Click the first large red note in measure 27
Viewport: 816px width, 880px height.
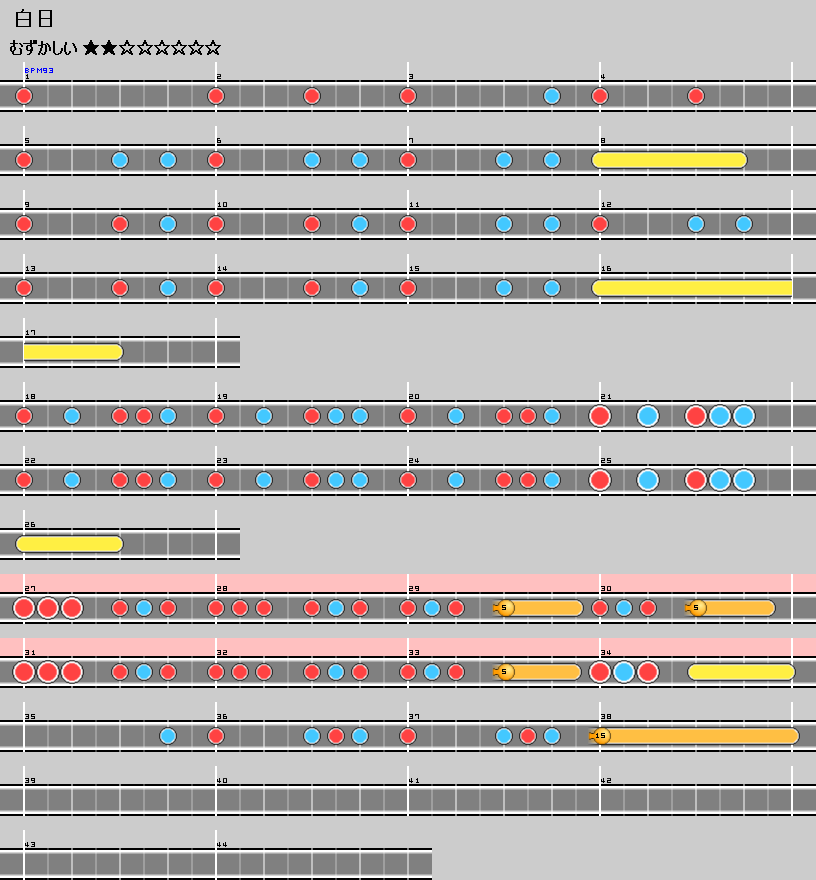pos(24,608)
